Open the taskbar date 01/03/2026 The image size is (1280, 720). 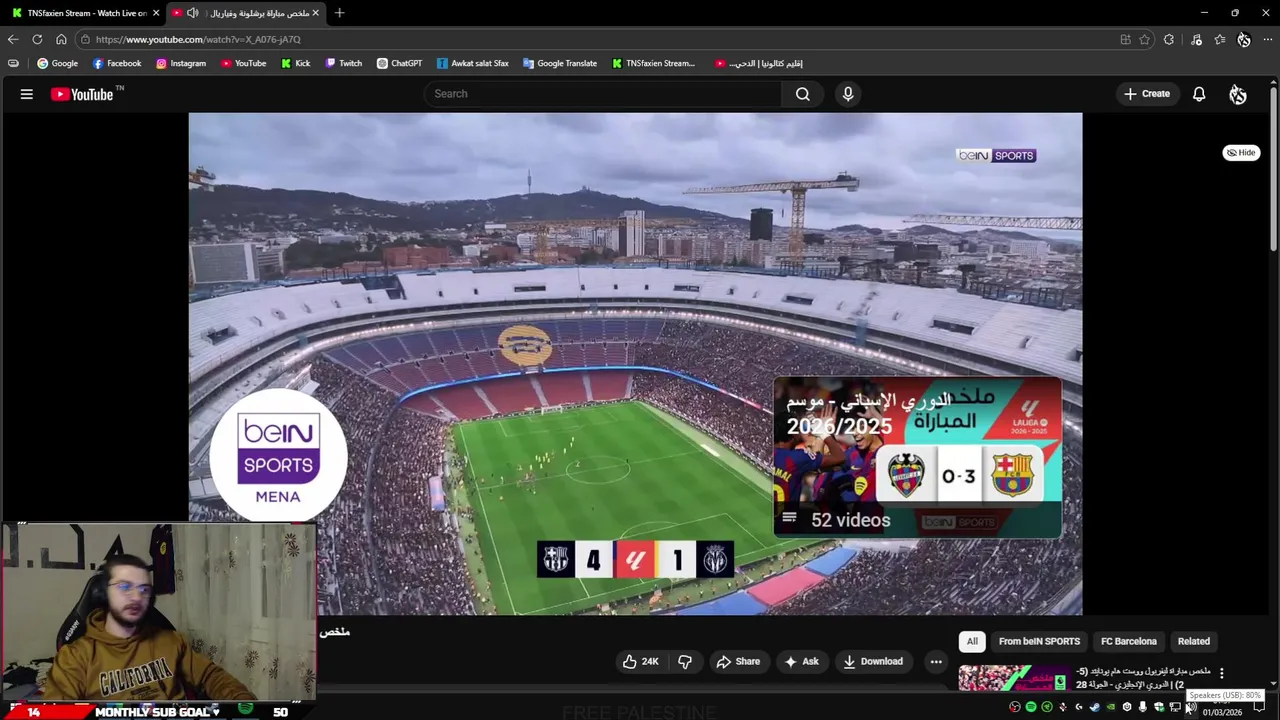[x=1222, y=712]
